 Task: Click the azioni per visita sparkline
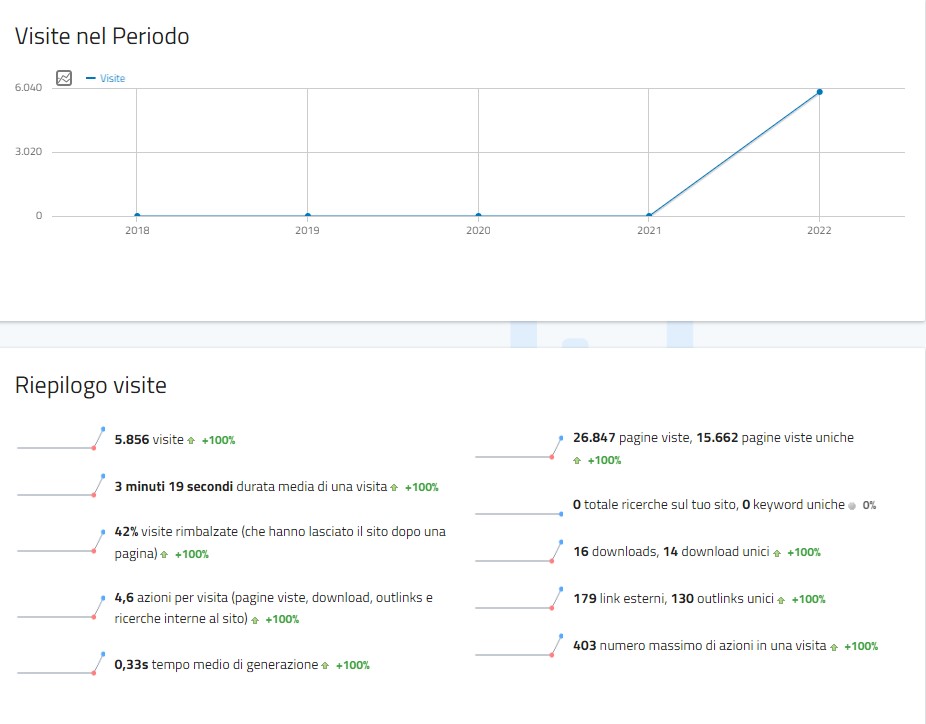[61, 608]
